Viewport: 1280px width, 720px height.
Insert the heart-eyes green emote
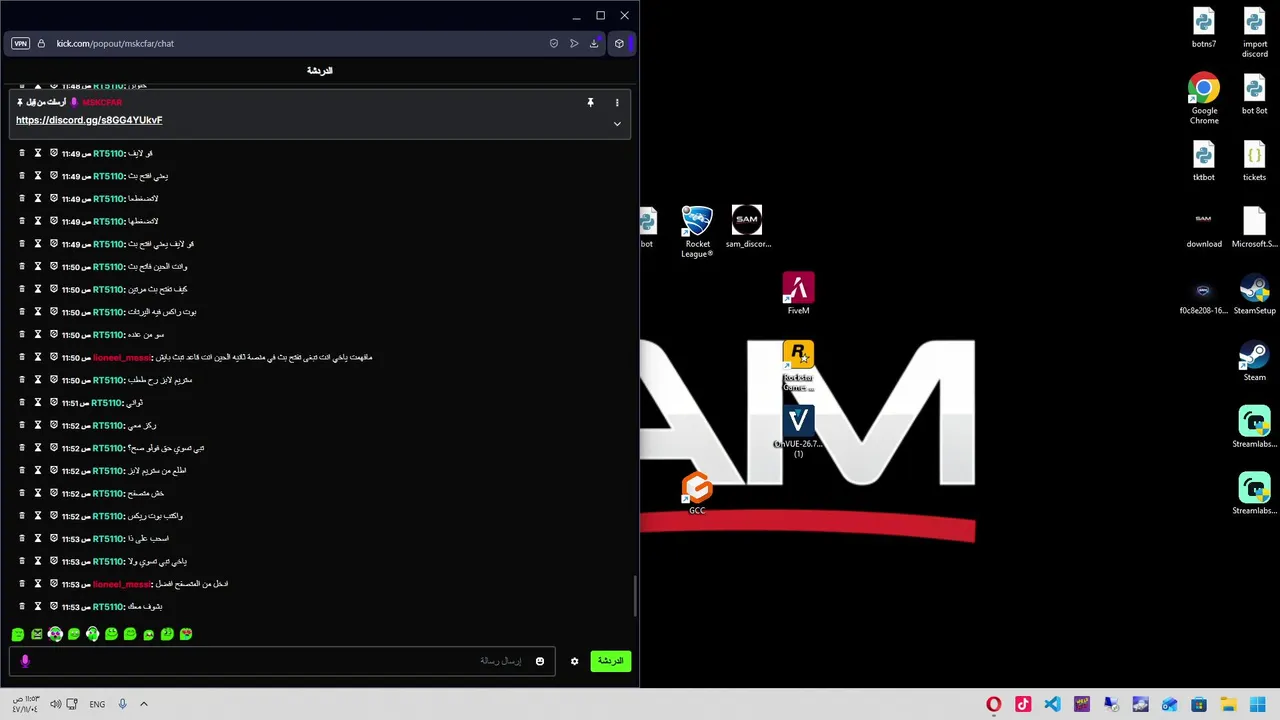pos(186,634)
